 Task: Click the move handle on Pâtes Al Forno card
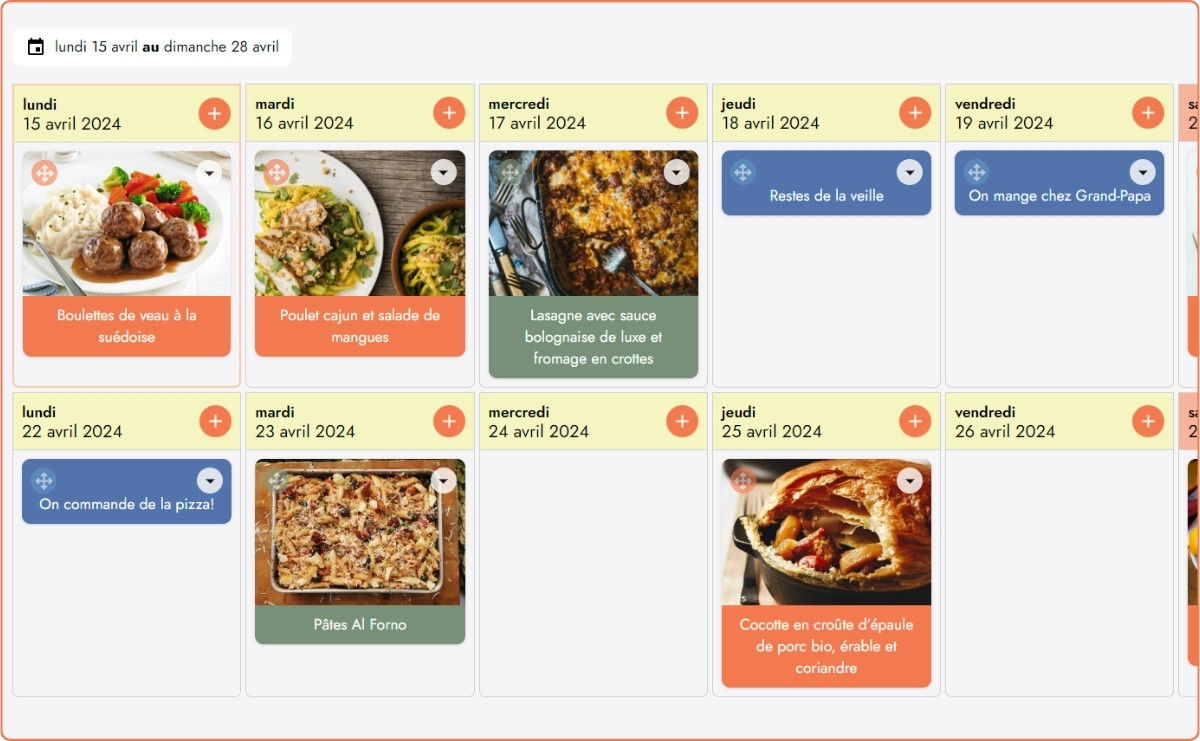(x=277, y=481)
